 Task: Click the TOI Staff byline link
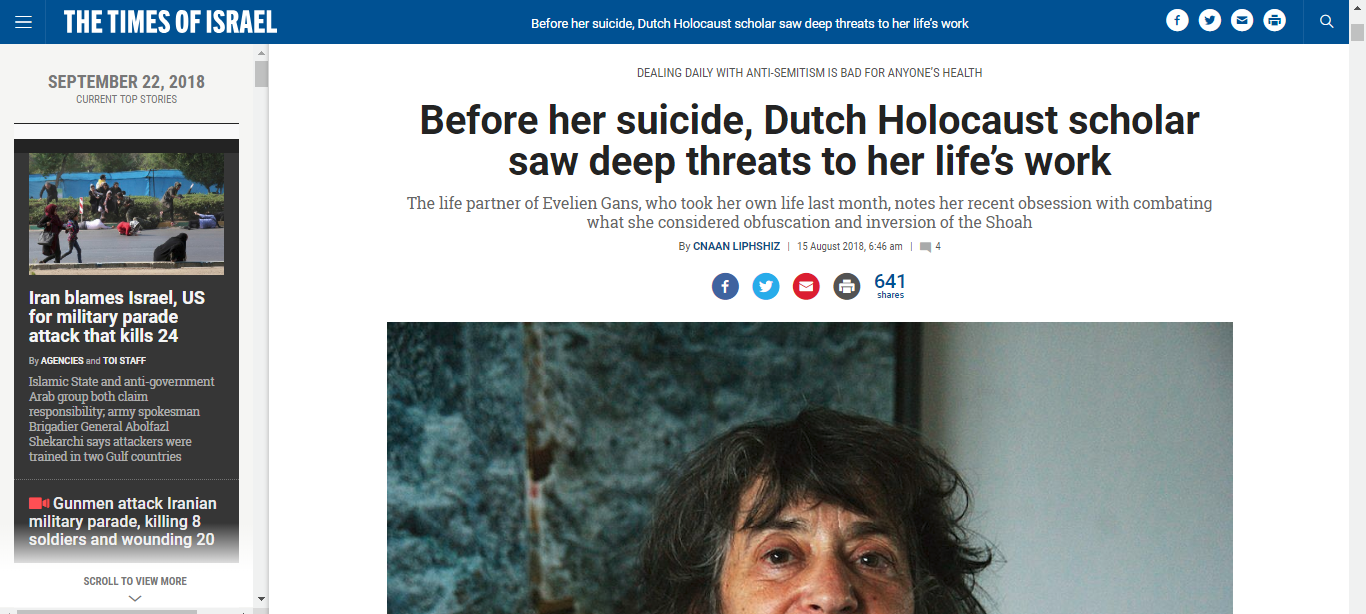coord(124,361)
